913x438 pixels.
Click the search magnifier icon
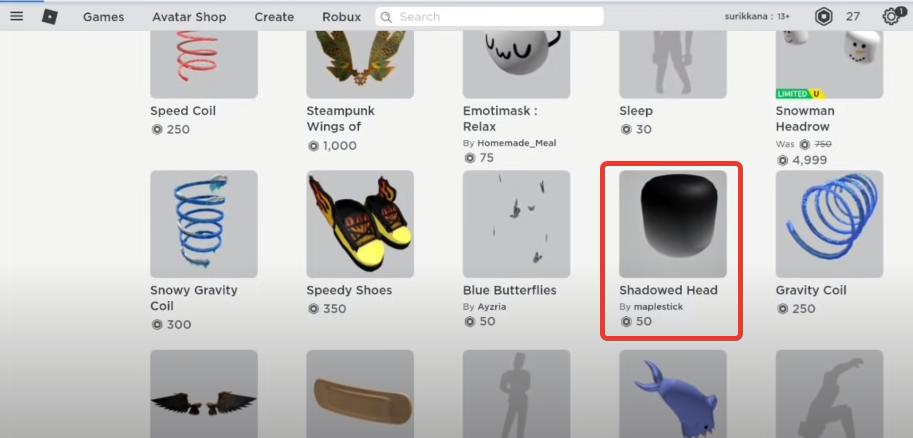pyautogui.click(x=386, y=17)
